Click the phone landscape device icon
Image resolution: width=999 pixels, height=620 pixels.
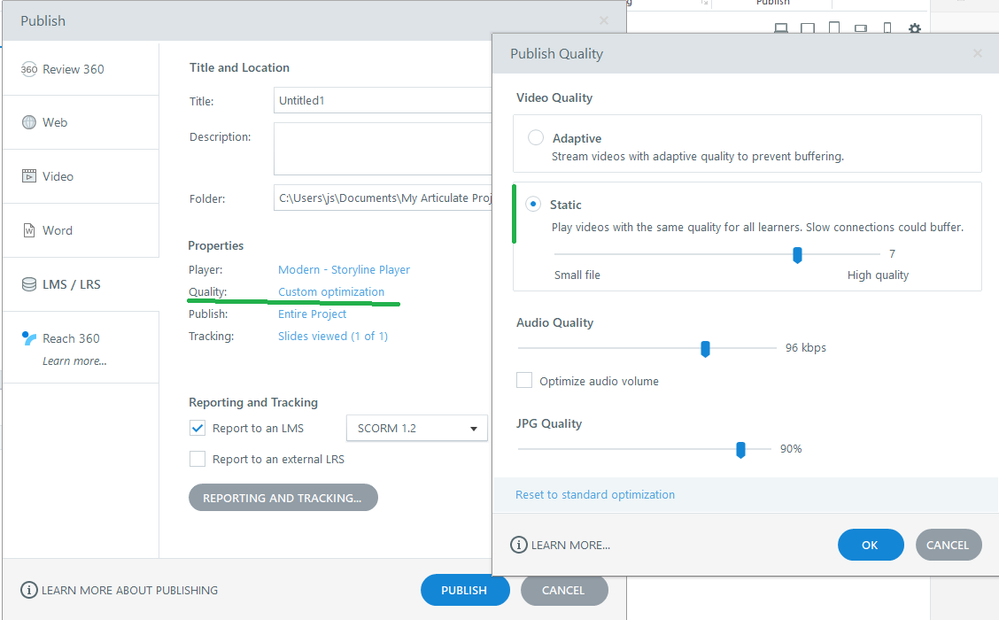[x=861, y=29]
